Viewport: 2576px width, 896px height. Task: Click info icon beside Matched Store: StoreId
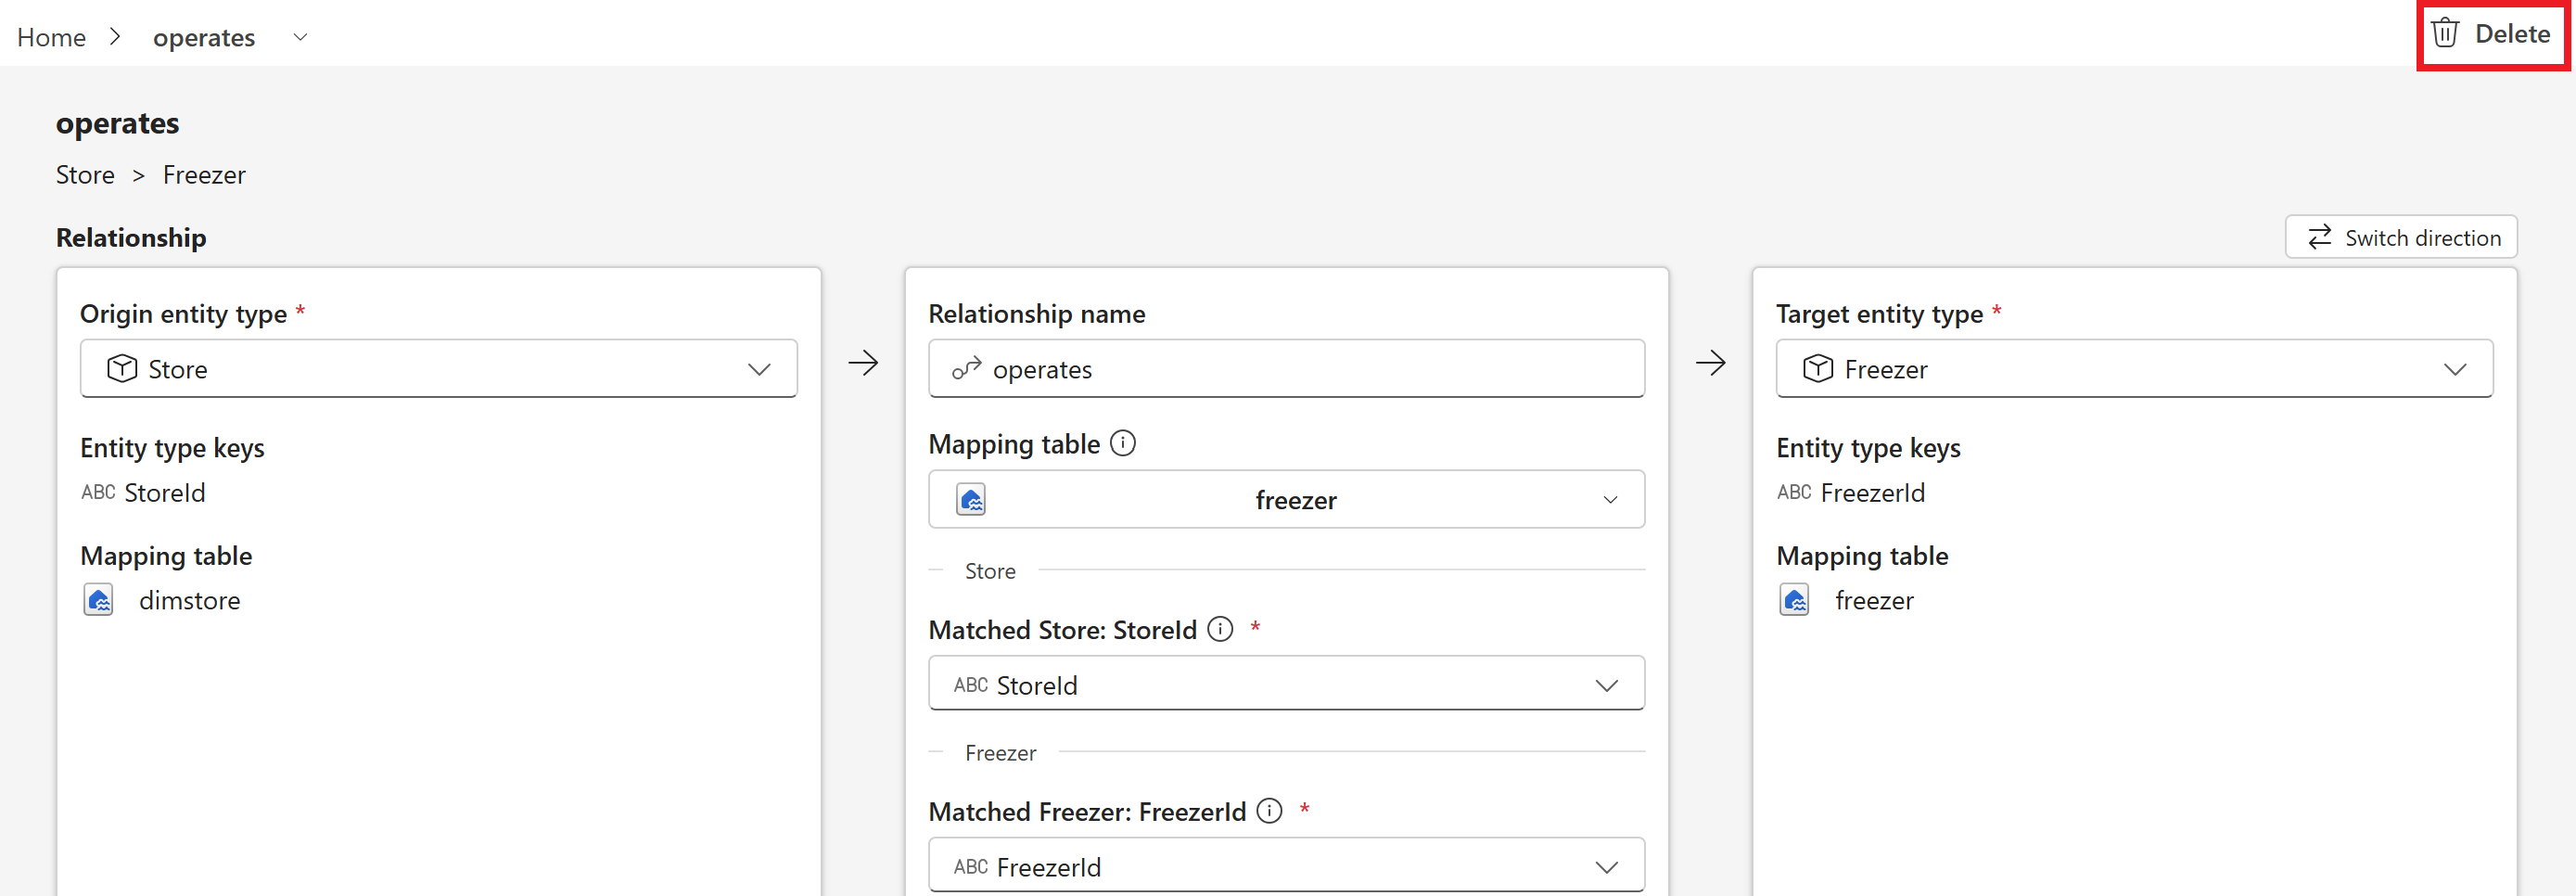(1220, 629)
